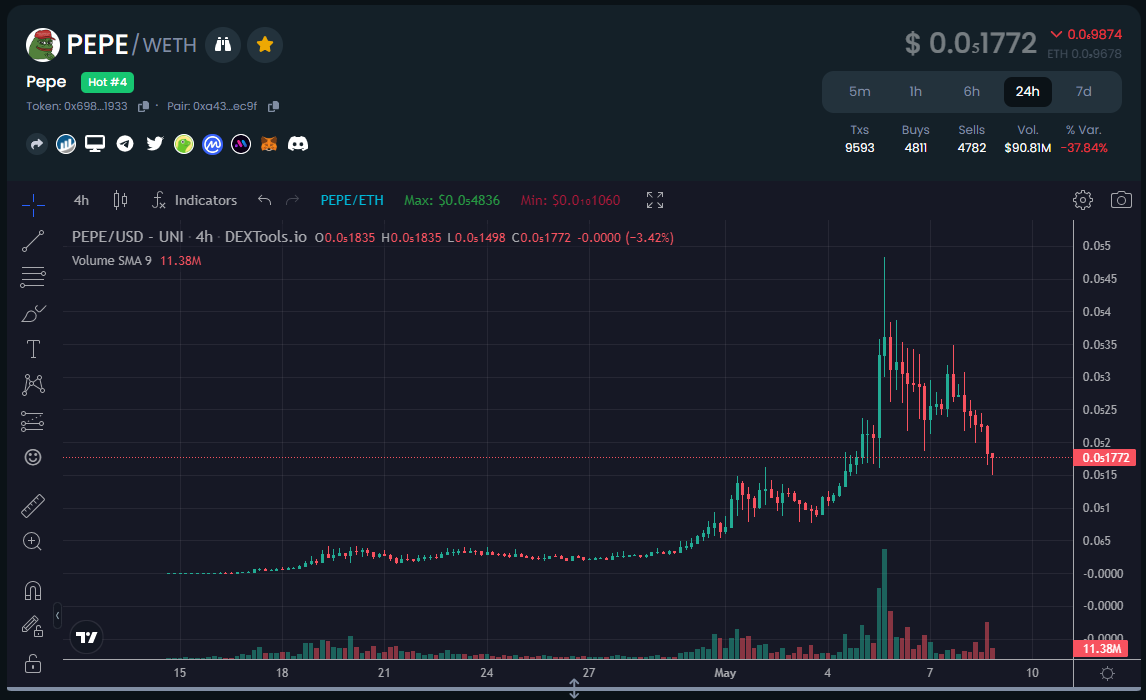1146x700 pixels.
Task: Select the zoom in magnifier tool
Action: (33, 541)
